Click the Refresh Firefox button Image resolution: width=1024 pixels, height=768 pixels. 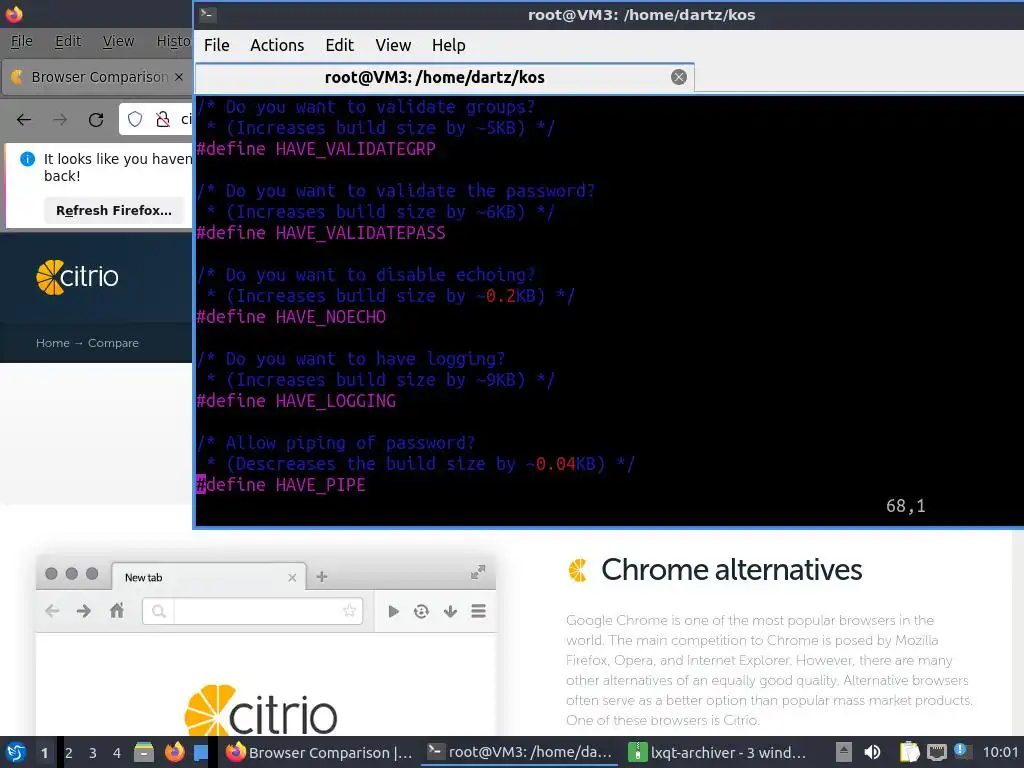click(x=114, y=210)
